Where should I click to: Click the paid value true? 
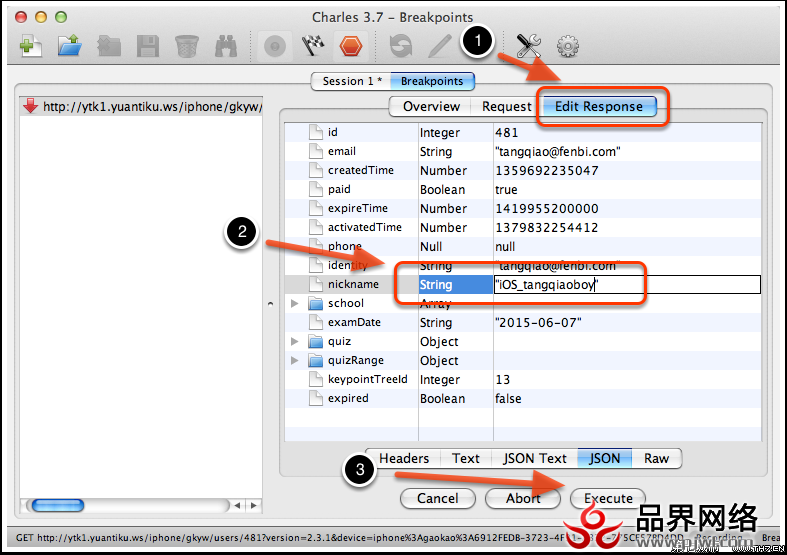pos(506,190)
